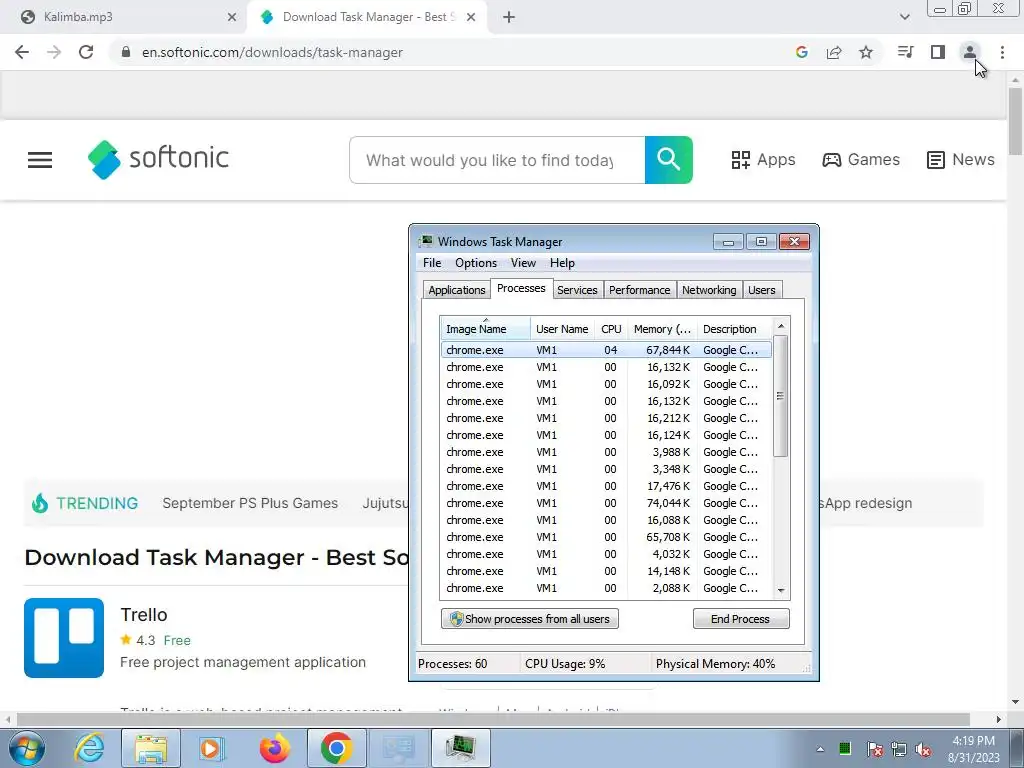
Task: Open File Explorer from taskbar
Action: [x=151, y=748]
